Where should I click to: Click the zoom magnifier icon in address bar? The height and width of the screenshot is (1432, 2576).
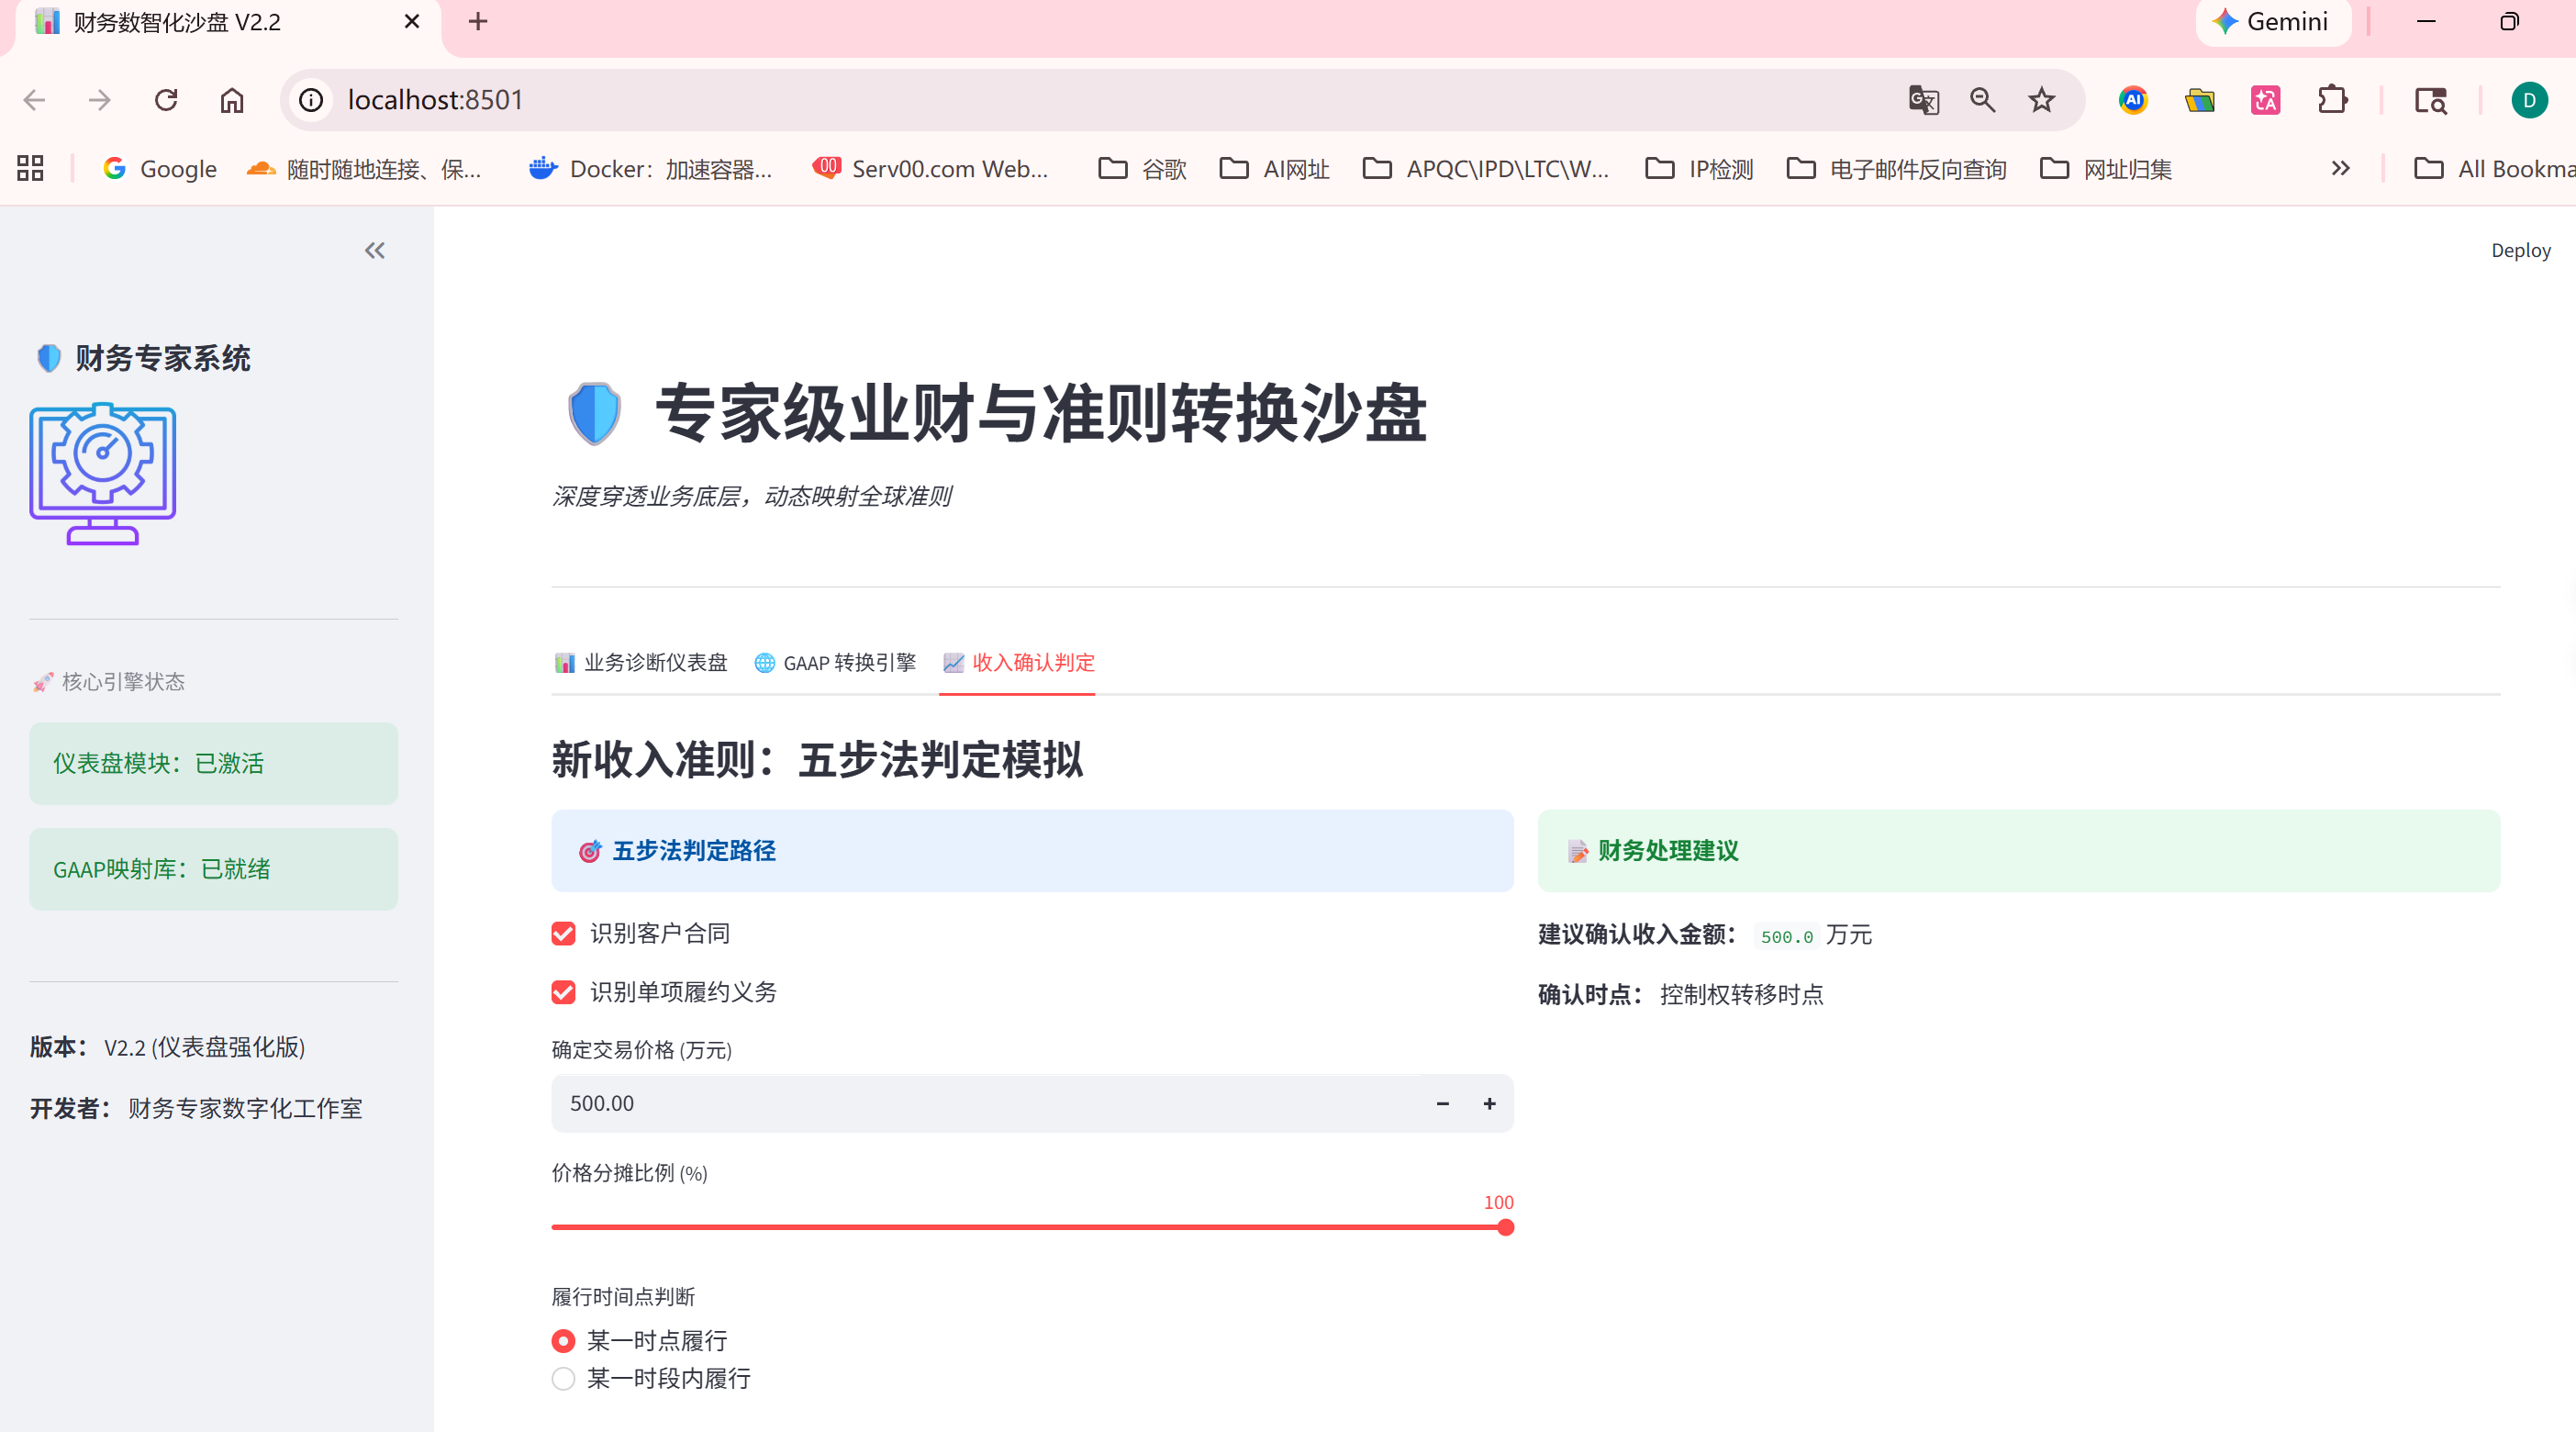click(1982, 100)
